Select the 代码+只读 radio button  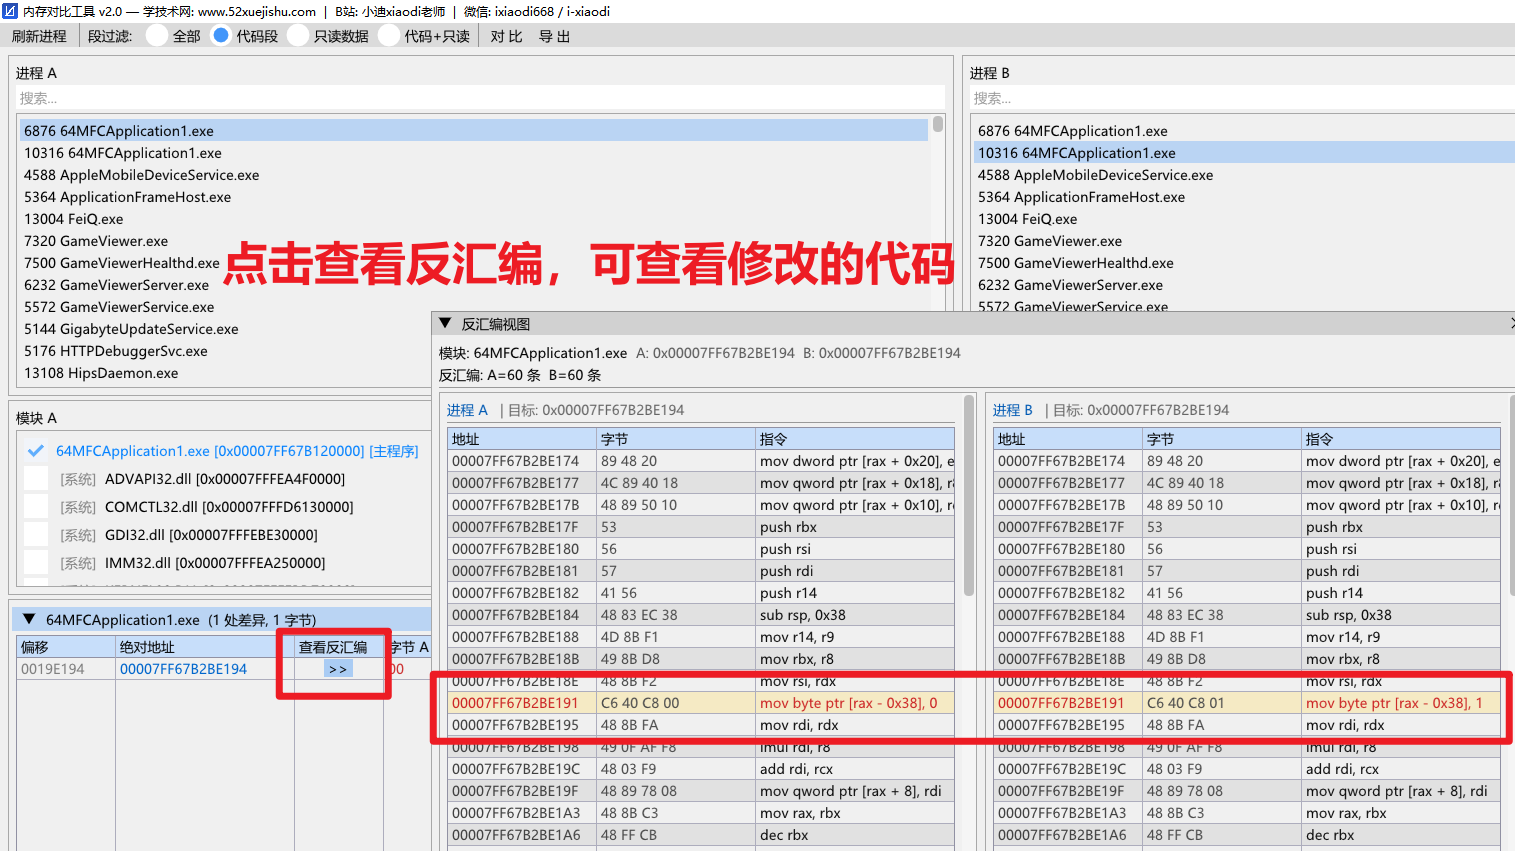(389, 35)
